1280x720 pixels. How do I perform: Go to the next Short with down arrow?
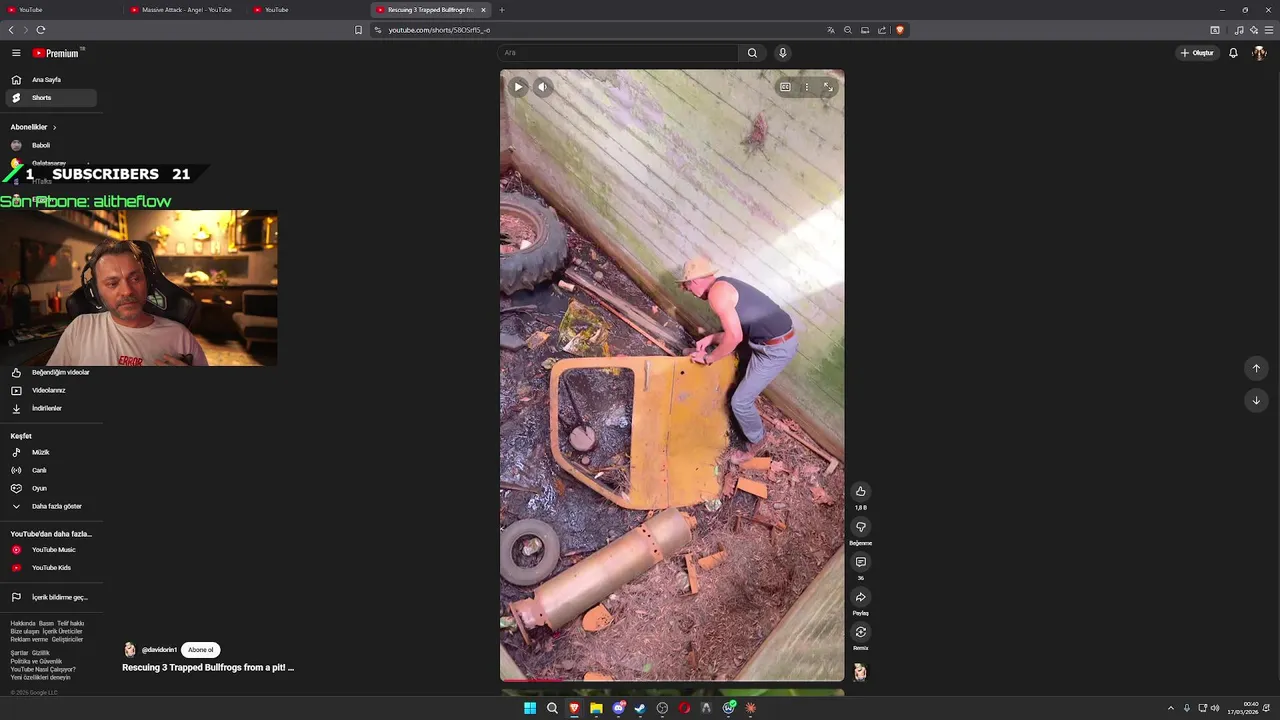click(1256, 400)
